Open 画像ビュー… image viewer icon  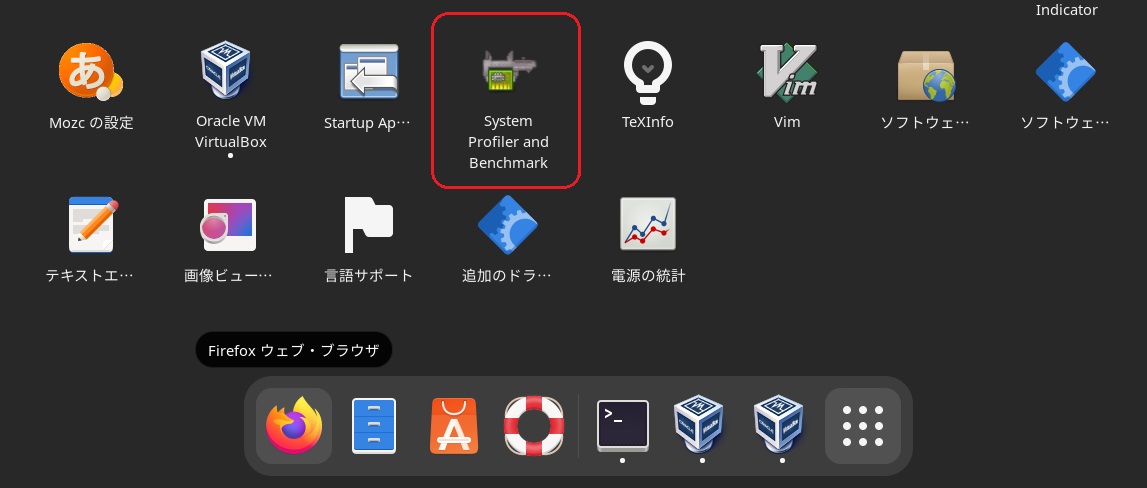pyautogui.click(x=230, y=225)
